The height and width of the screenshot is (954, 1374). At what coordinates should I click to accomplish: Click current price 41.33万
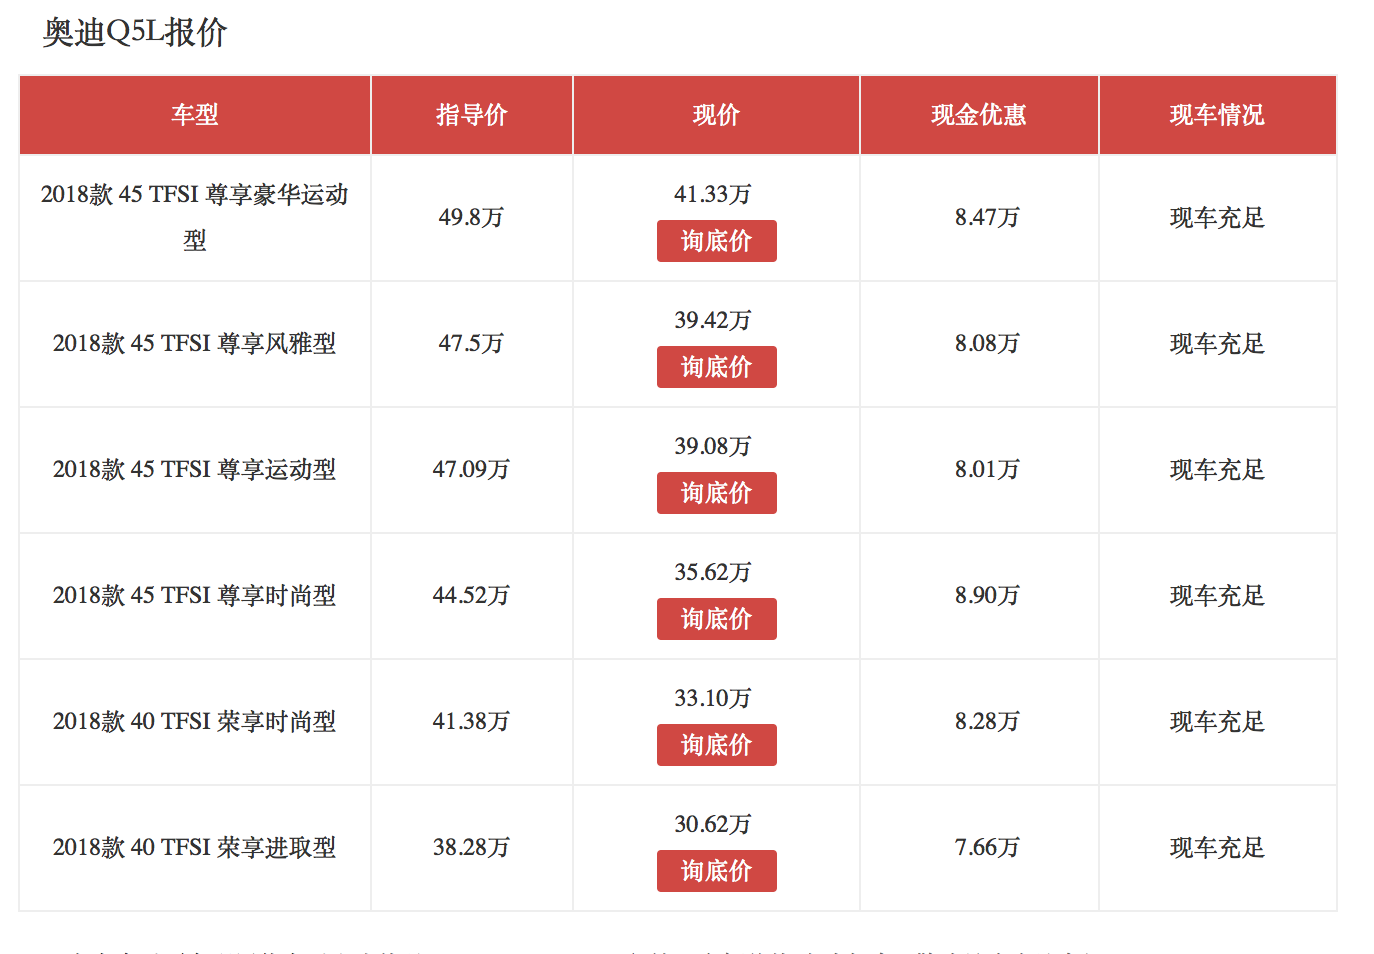[713, 194]
